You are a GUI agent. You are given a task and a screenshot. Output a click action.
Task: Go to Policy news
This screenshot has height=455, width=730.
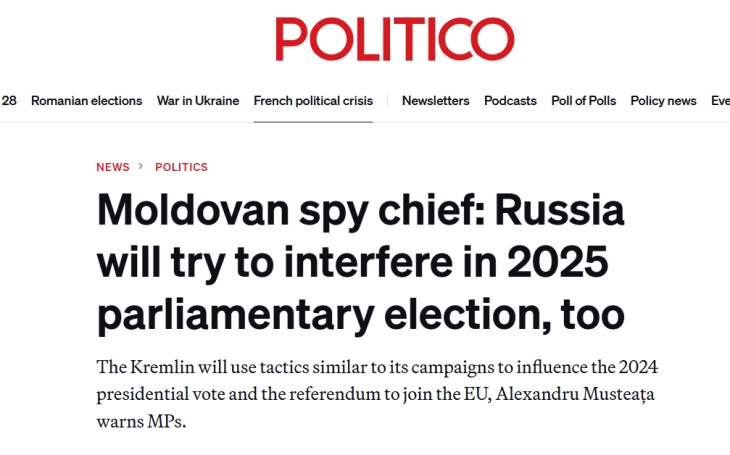663,101
